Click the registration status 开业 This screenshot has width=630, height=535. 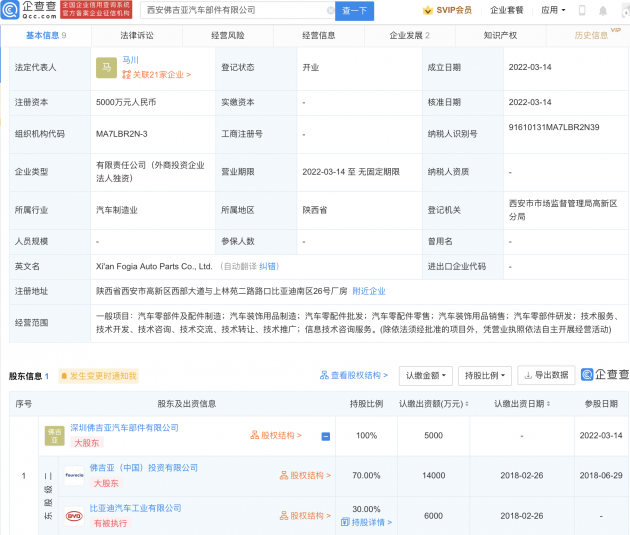[x=311, y=67]
